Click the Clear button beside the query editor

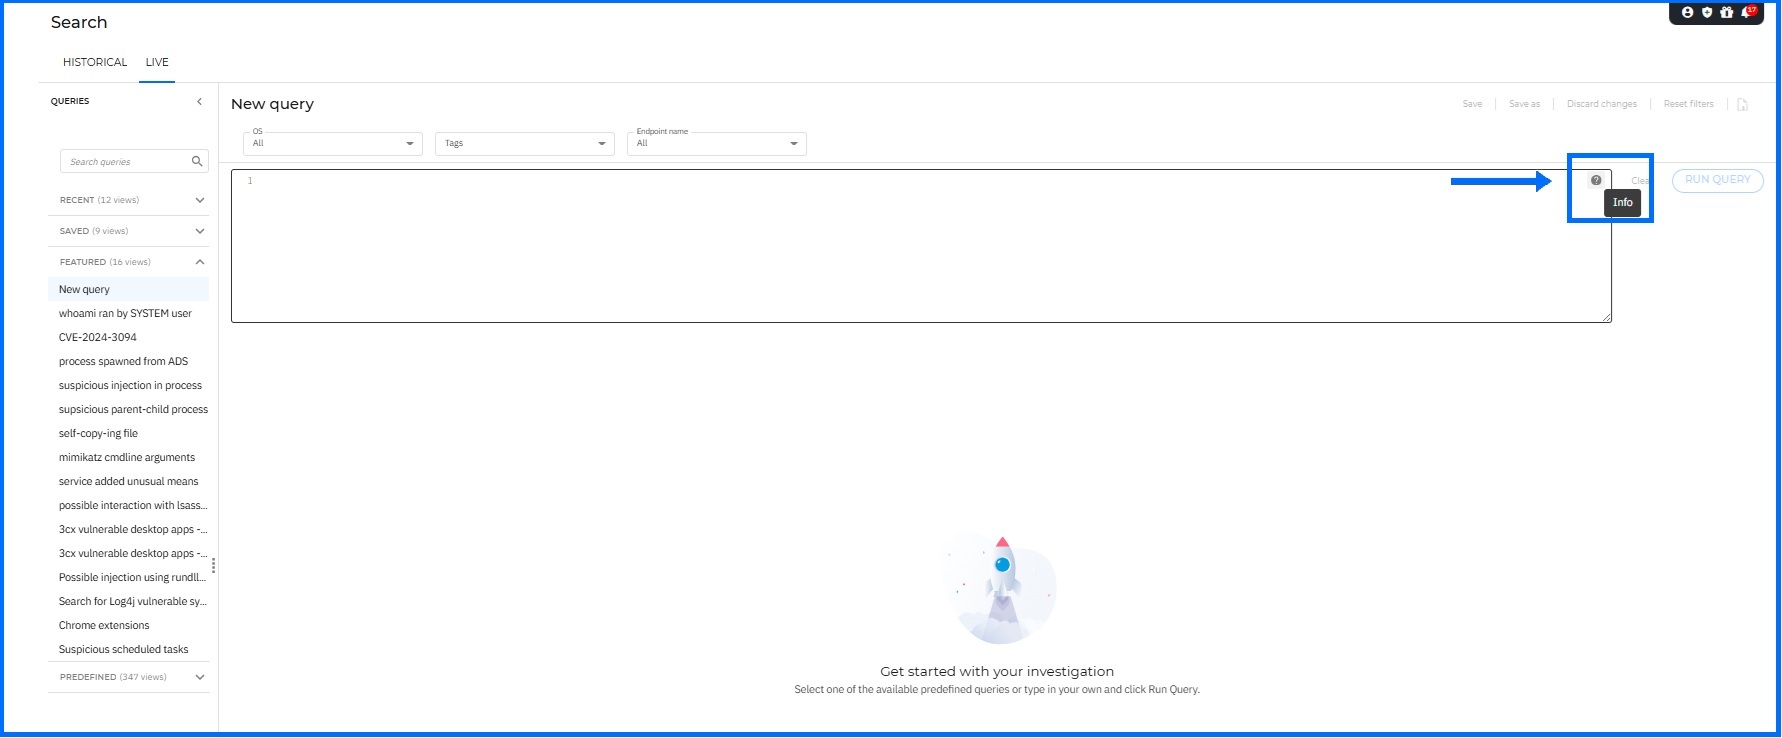(1641, 181)
